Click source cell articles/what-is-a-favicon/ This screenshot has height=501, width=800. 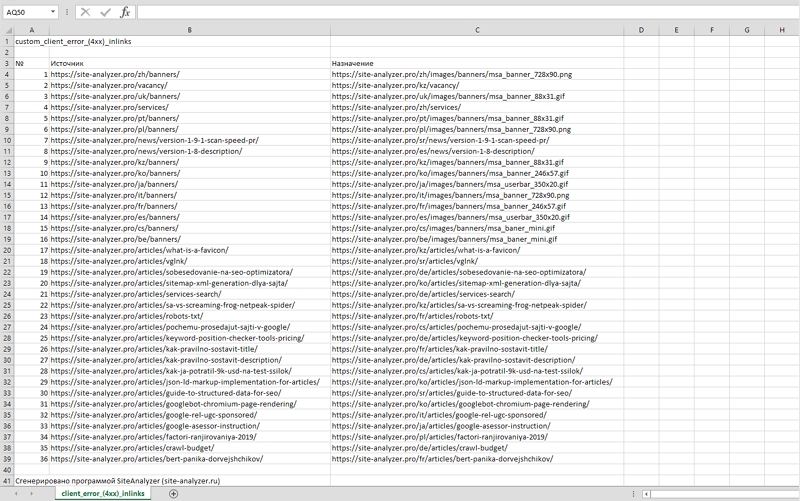[x=189, y=250]
